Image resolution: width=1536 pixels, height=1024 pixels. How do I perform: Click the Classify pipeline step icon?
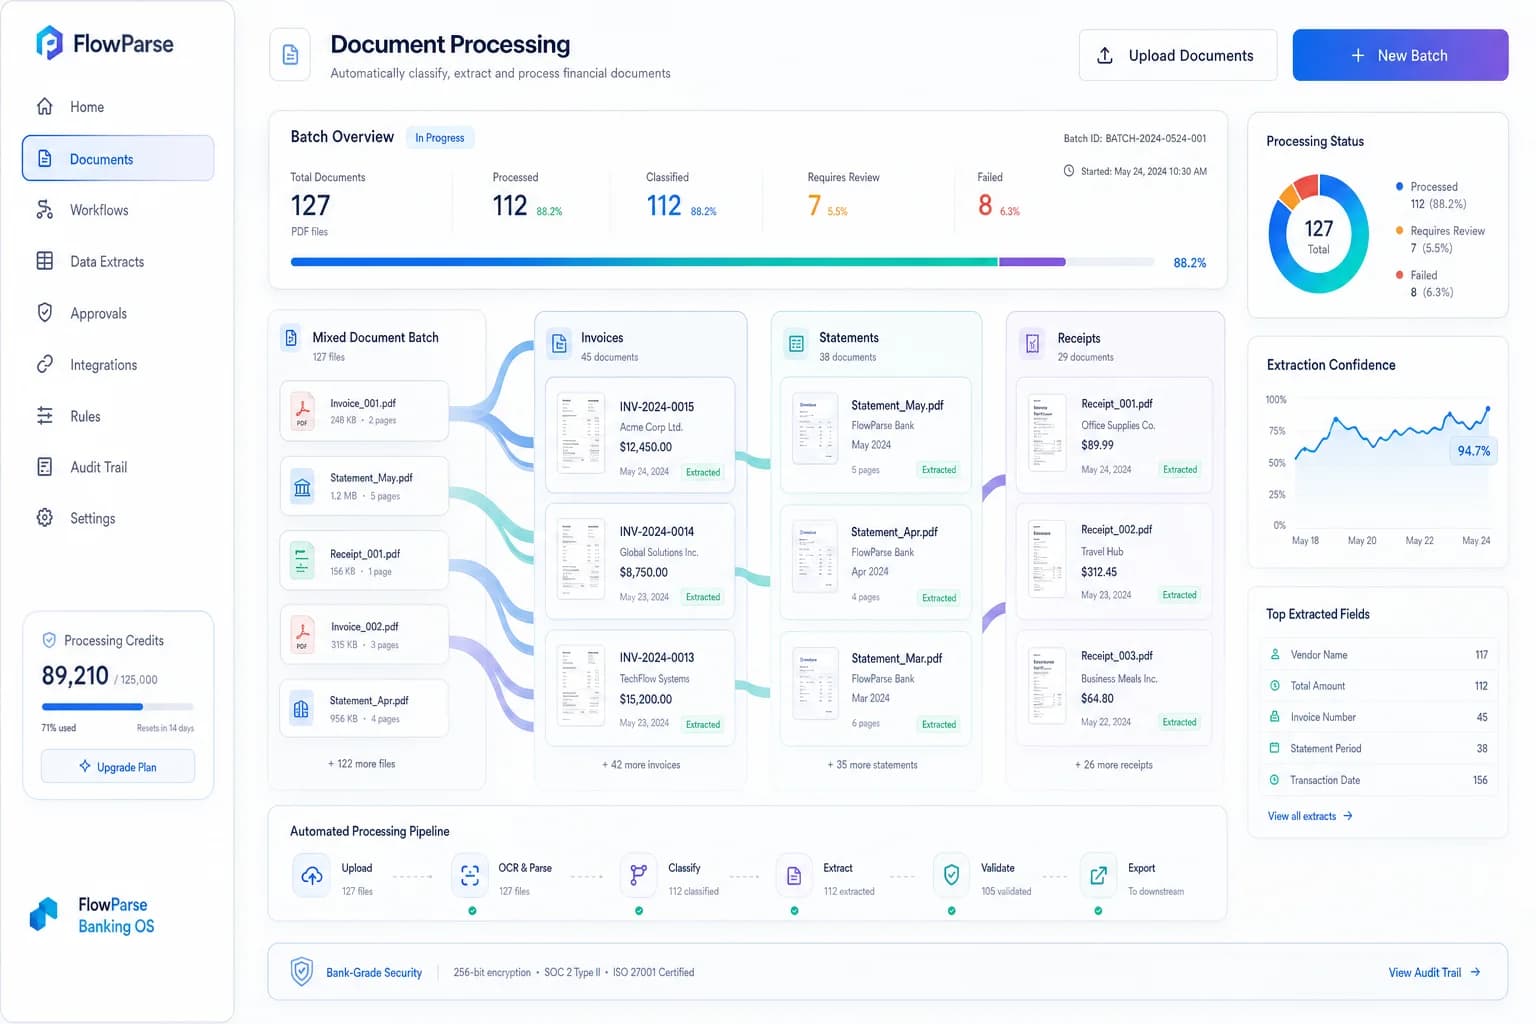click(638, 876)
